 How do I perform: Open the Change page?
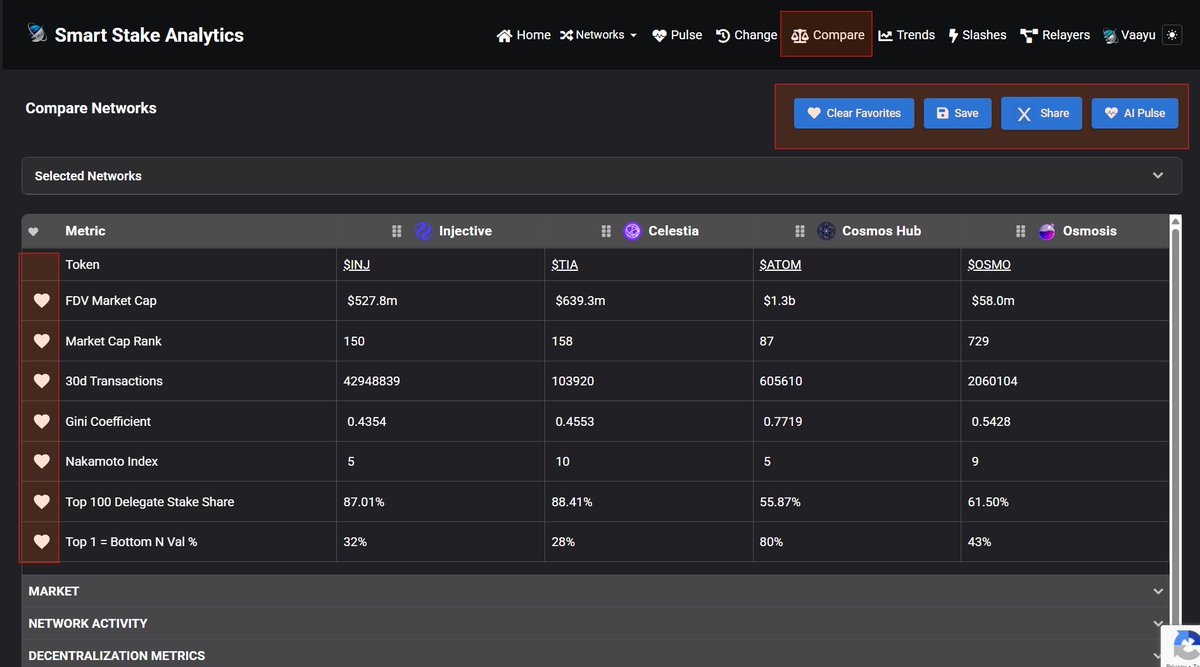click(746, 35)
